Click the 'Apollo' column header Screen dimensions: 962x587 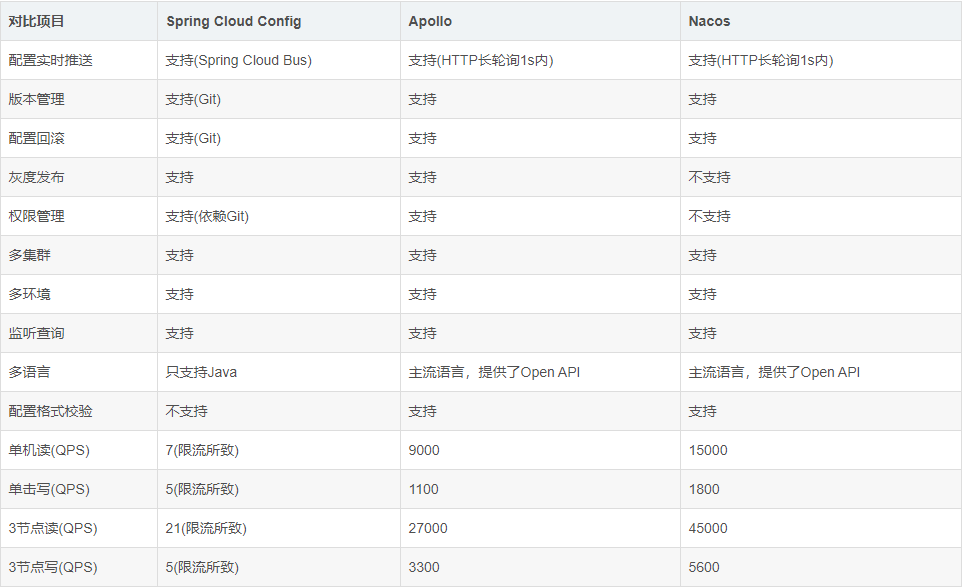[430, 21]
